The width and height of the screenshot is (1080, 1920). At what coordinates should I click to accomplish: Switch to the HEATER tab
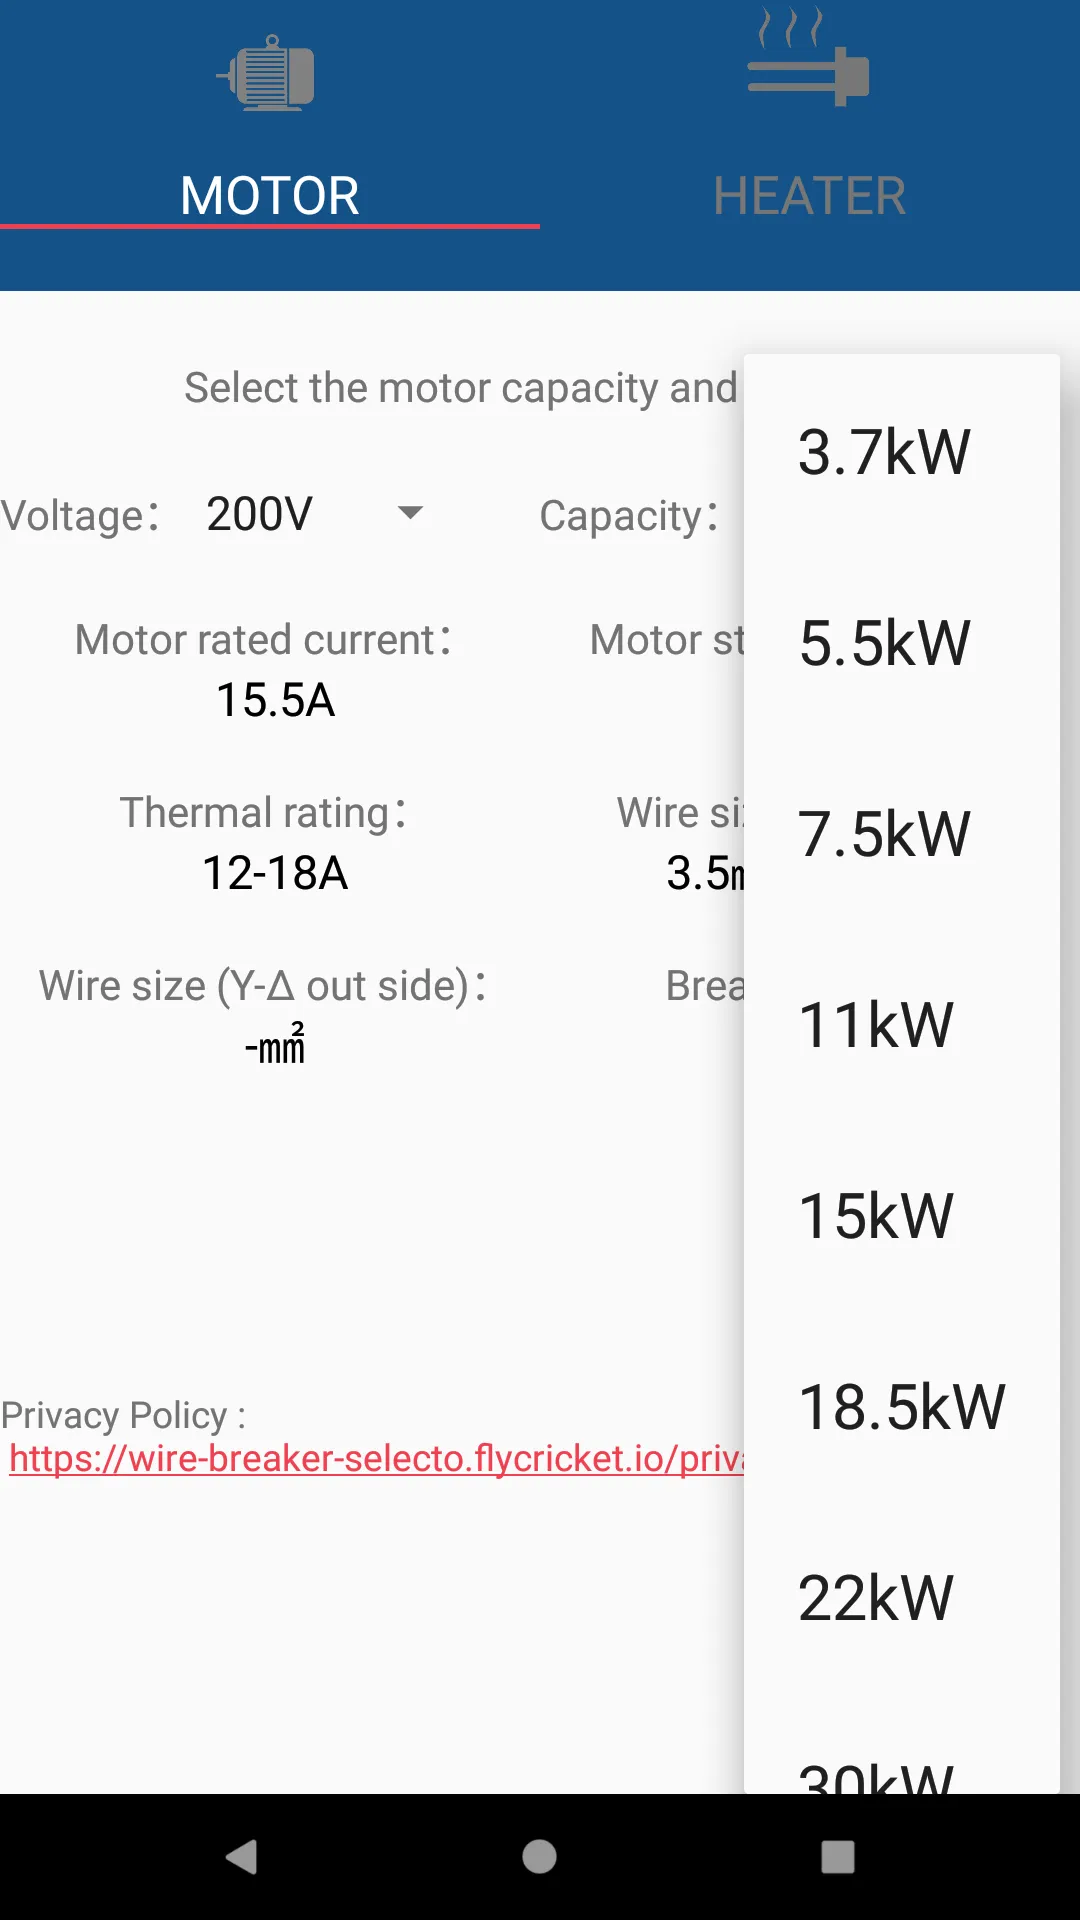pyautogui.click(x=809, y=196)
